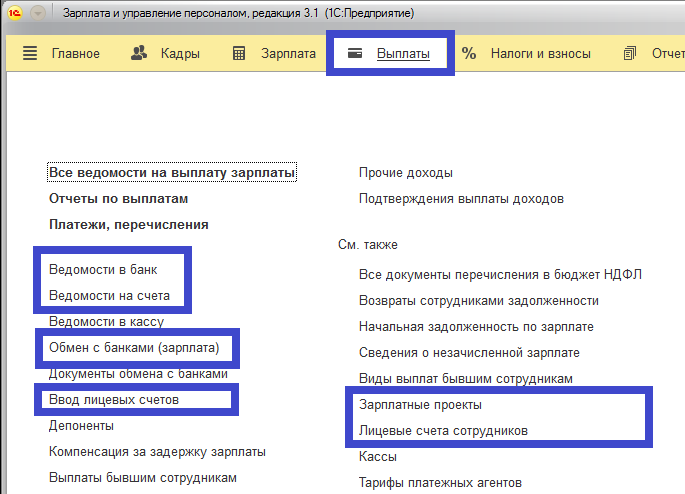Open the hamburger sections menu icon
Viewport: 685px width, 494px height.
point(30,53)
